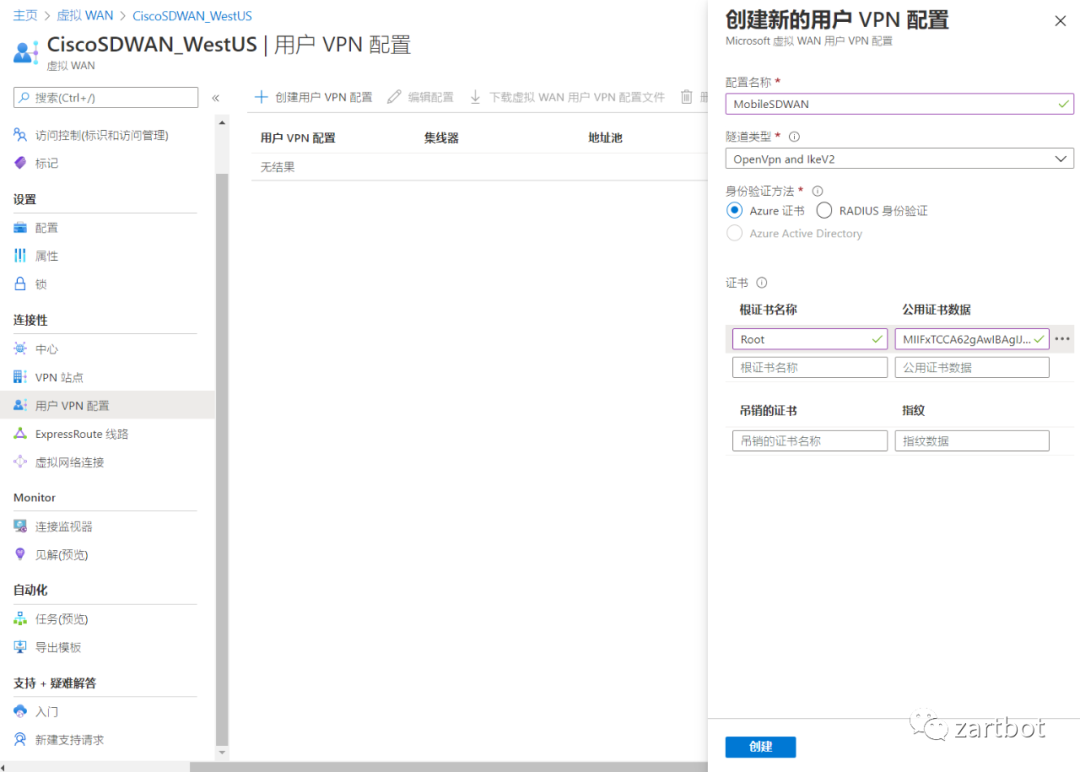Click the Connection monitor (连接监视器) icon
This screenshot has height=772, width=1080.
20,526
